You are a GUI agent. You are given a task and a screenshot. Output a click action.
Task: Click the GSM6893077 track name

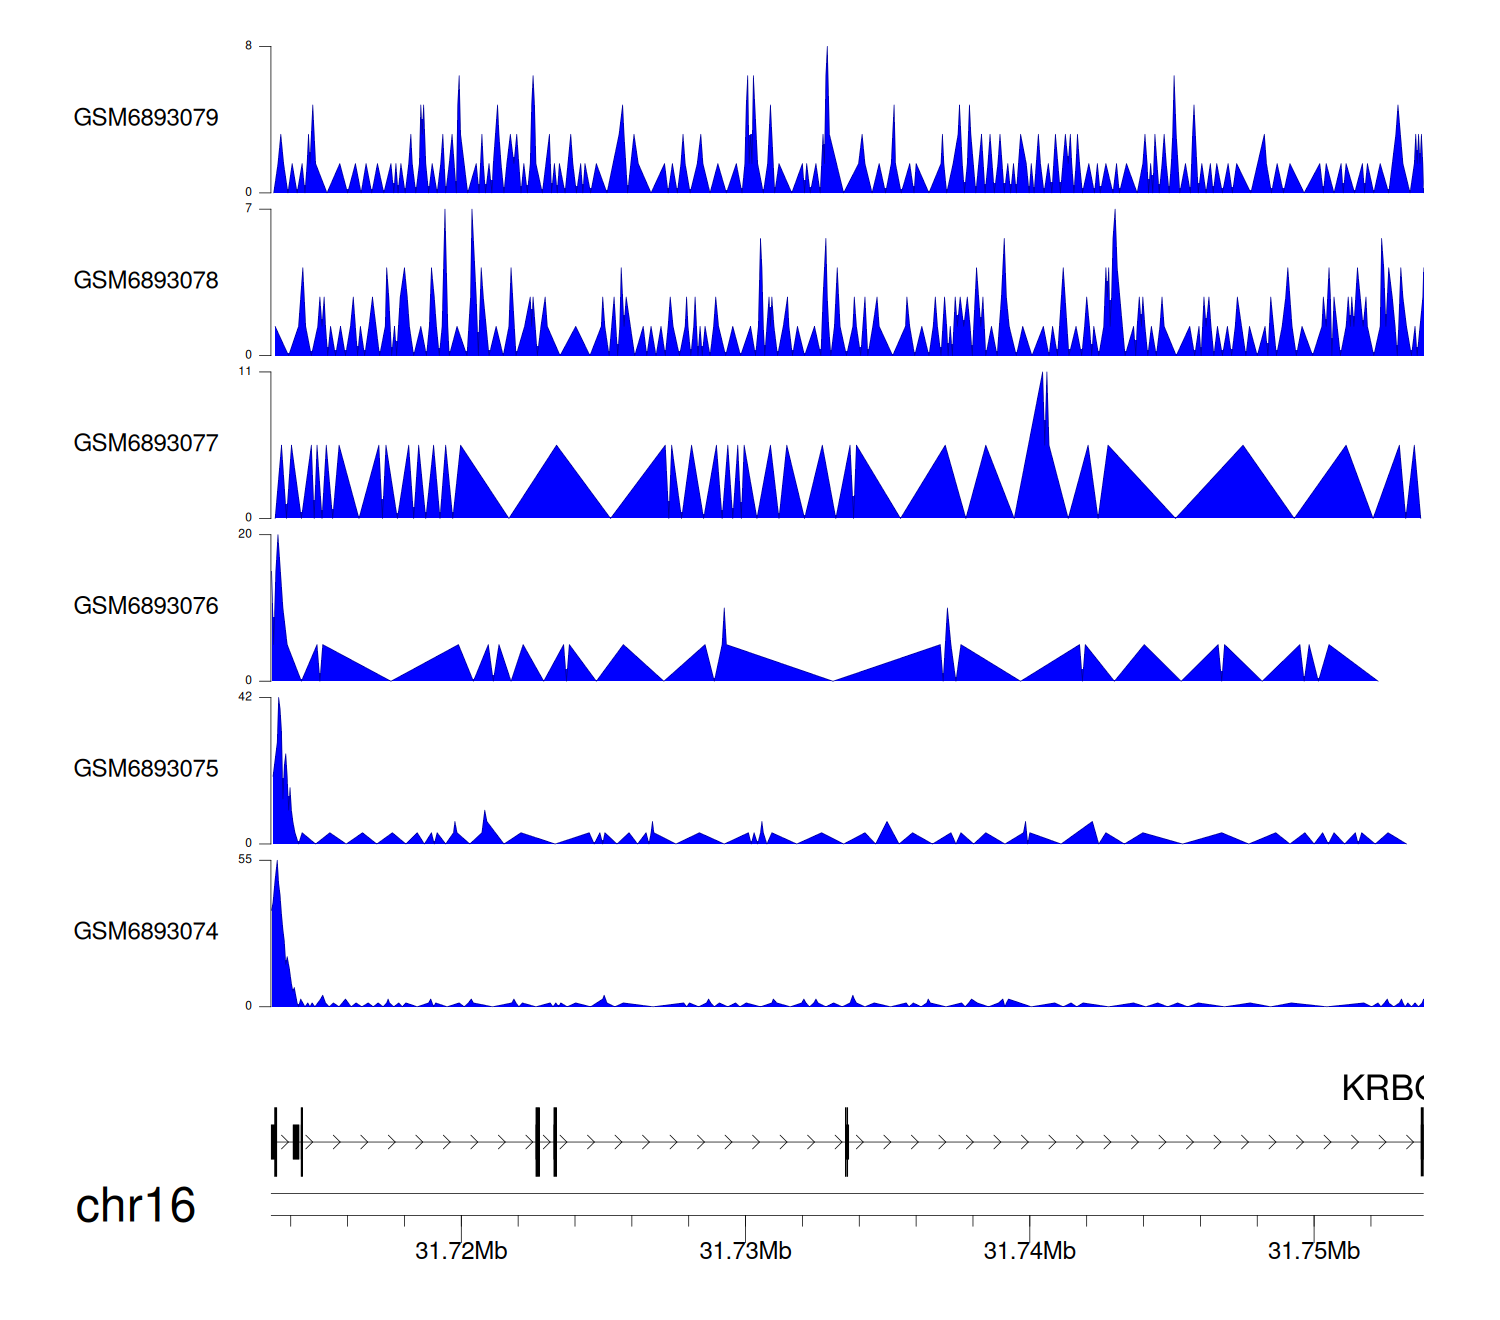tap(146, 443)
